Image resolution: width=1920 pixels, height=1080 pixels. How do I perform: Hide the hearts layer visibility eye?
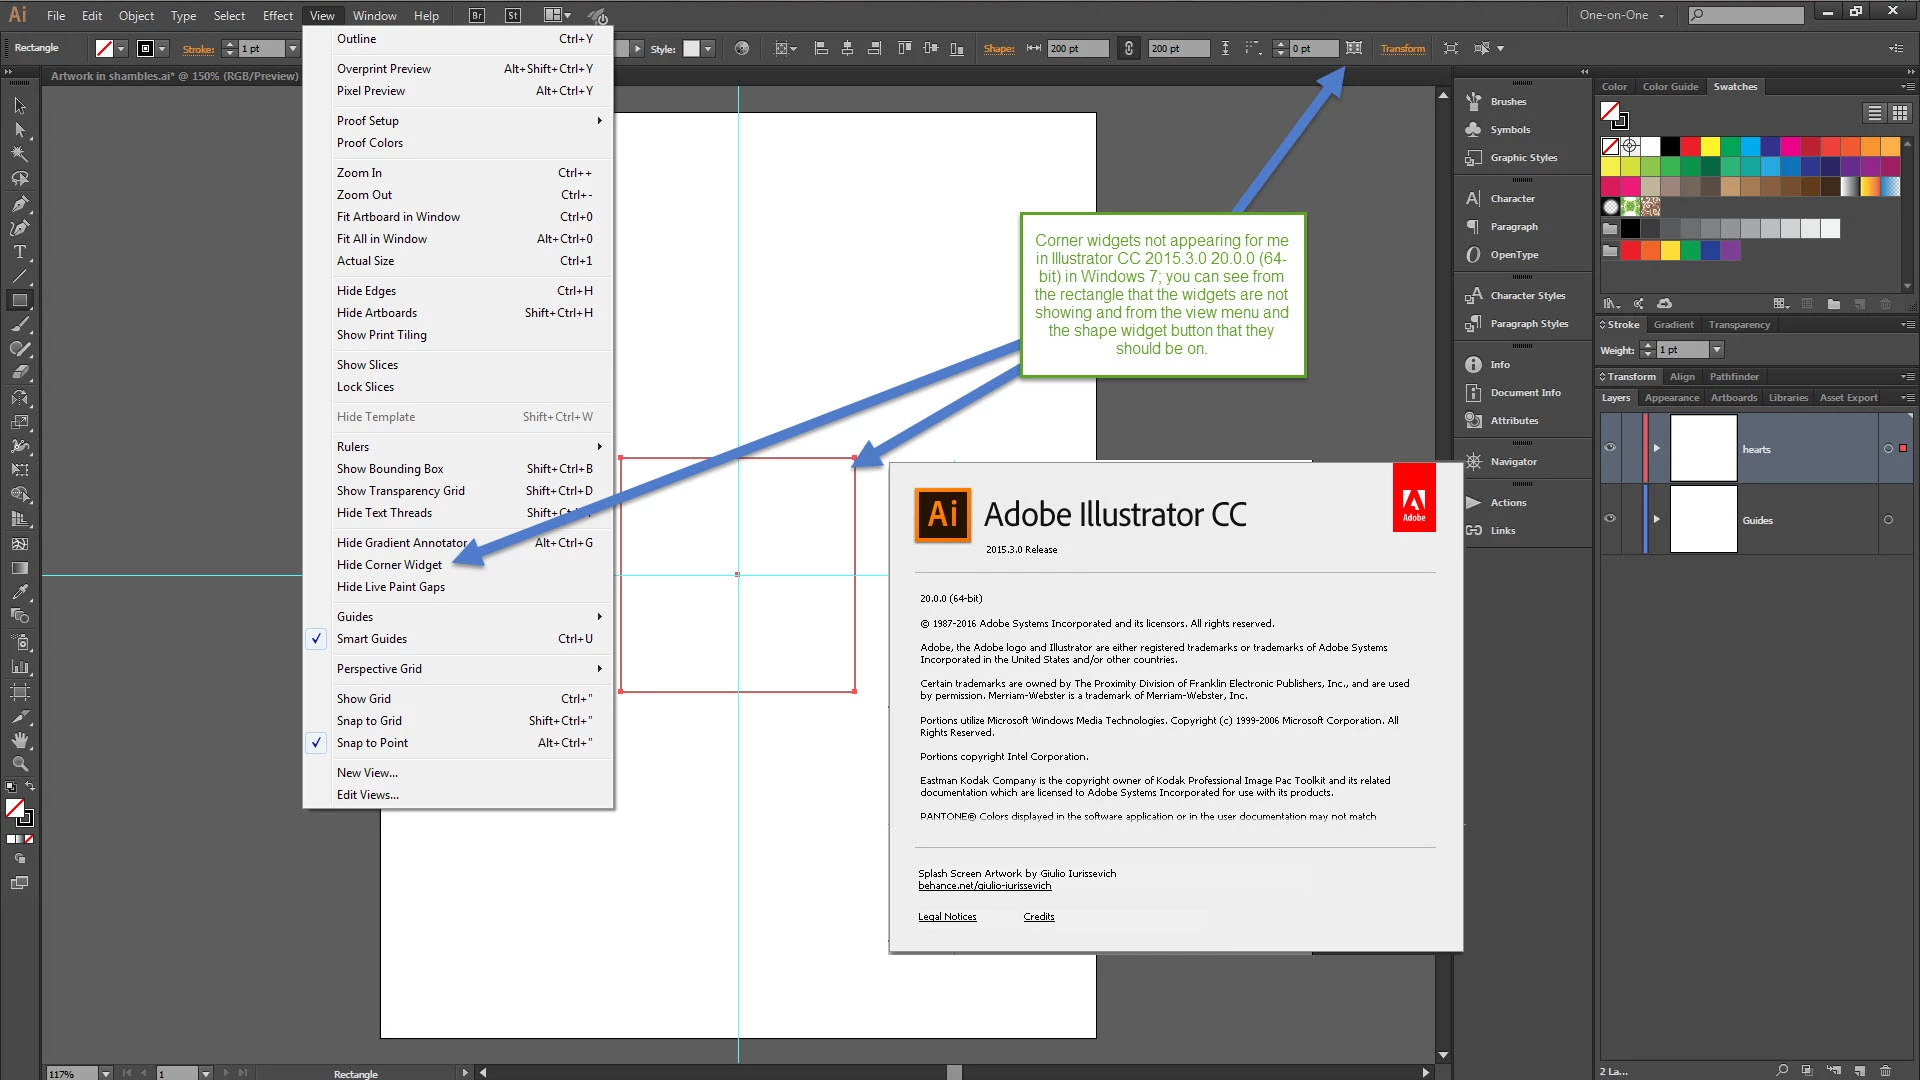(1610, 448)
